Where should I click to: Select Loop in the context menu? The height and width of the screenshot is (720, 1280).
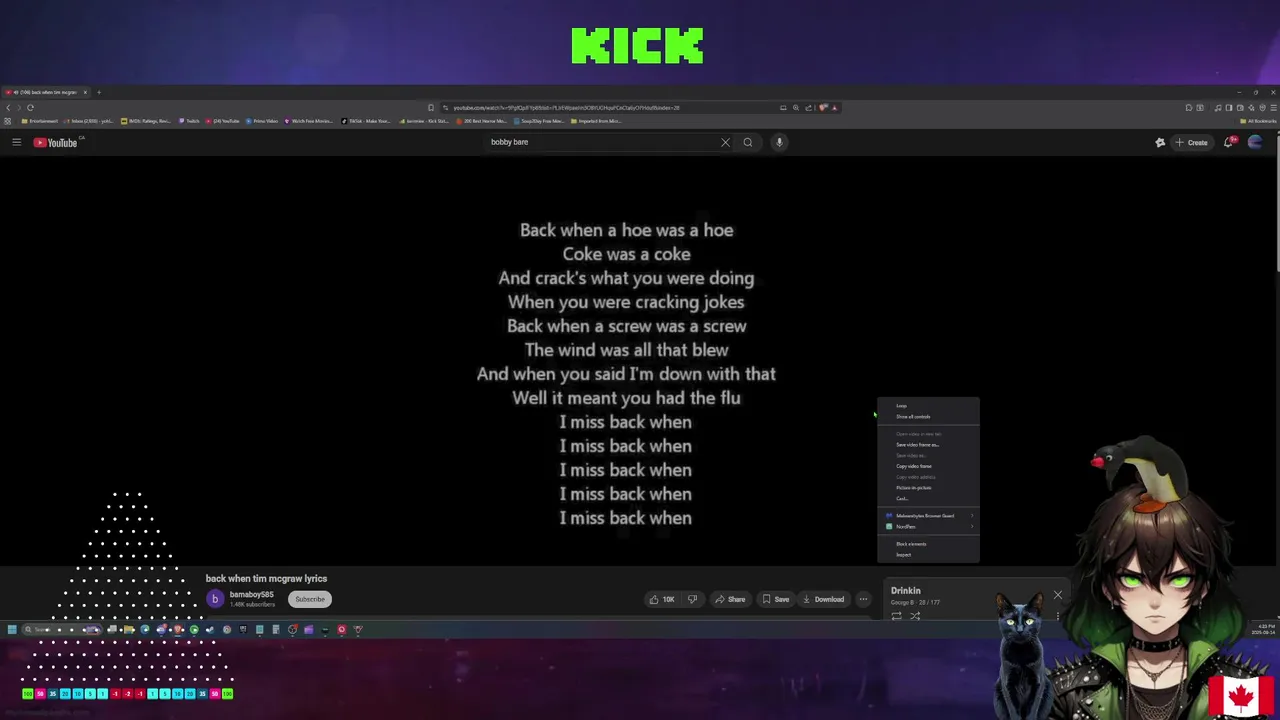pyautogui.click(x=928, y=406)
